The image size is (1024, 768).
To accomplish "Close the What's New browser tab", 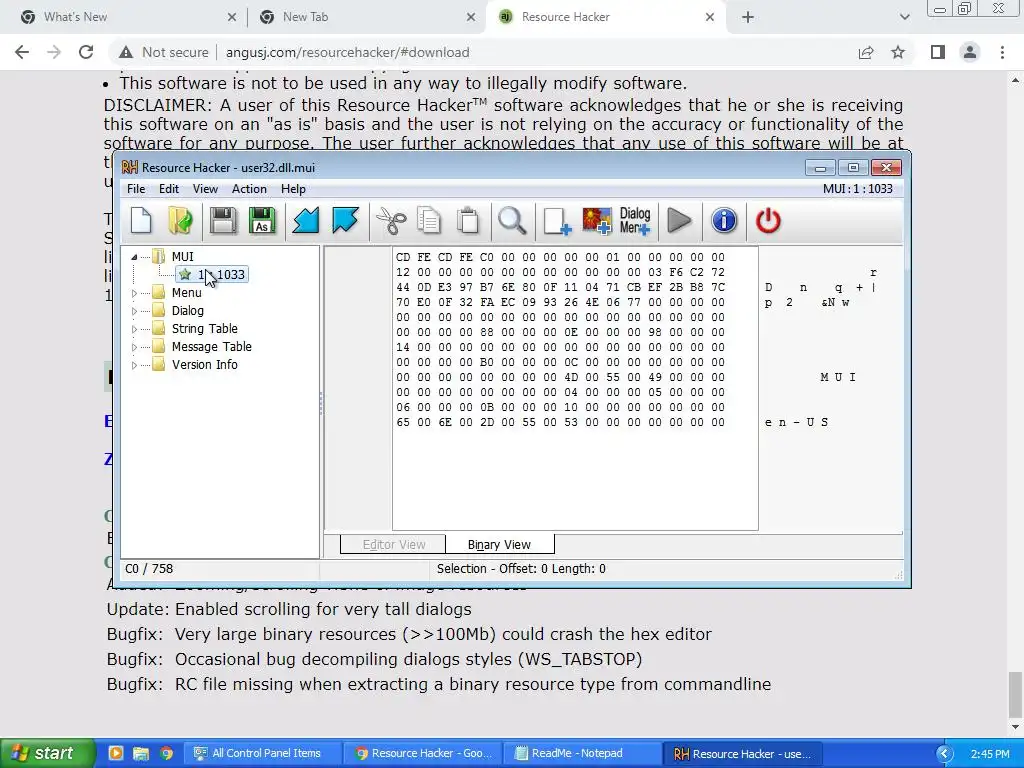I will click(231, 18).
